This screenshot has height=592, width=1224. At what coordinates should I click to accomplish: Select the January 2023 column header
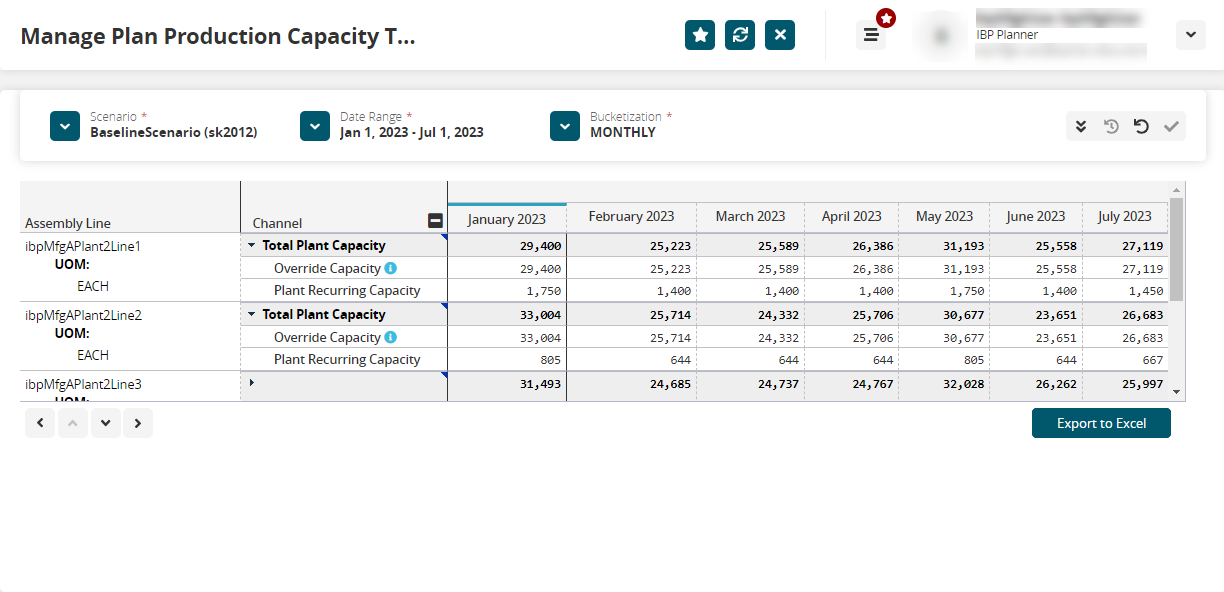[x=507, y=219]
